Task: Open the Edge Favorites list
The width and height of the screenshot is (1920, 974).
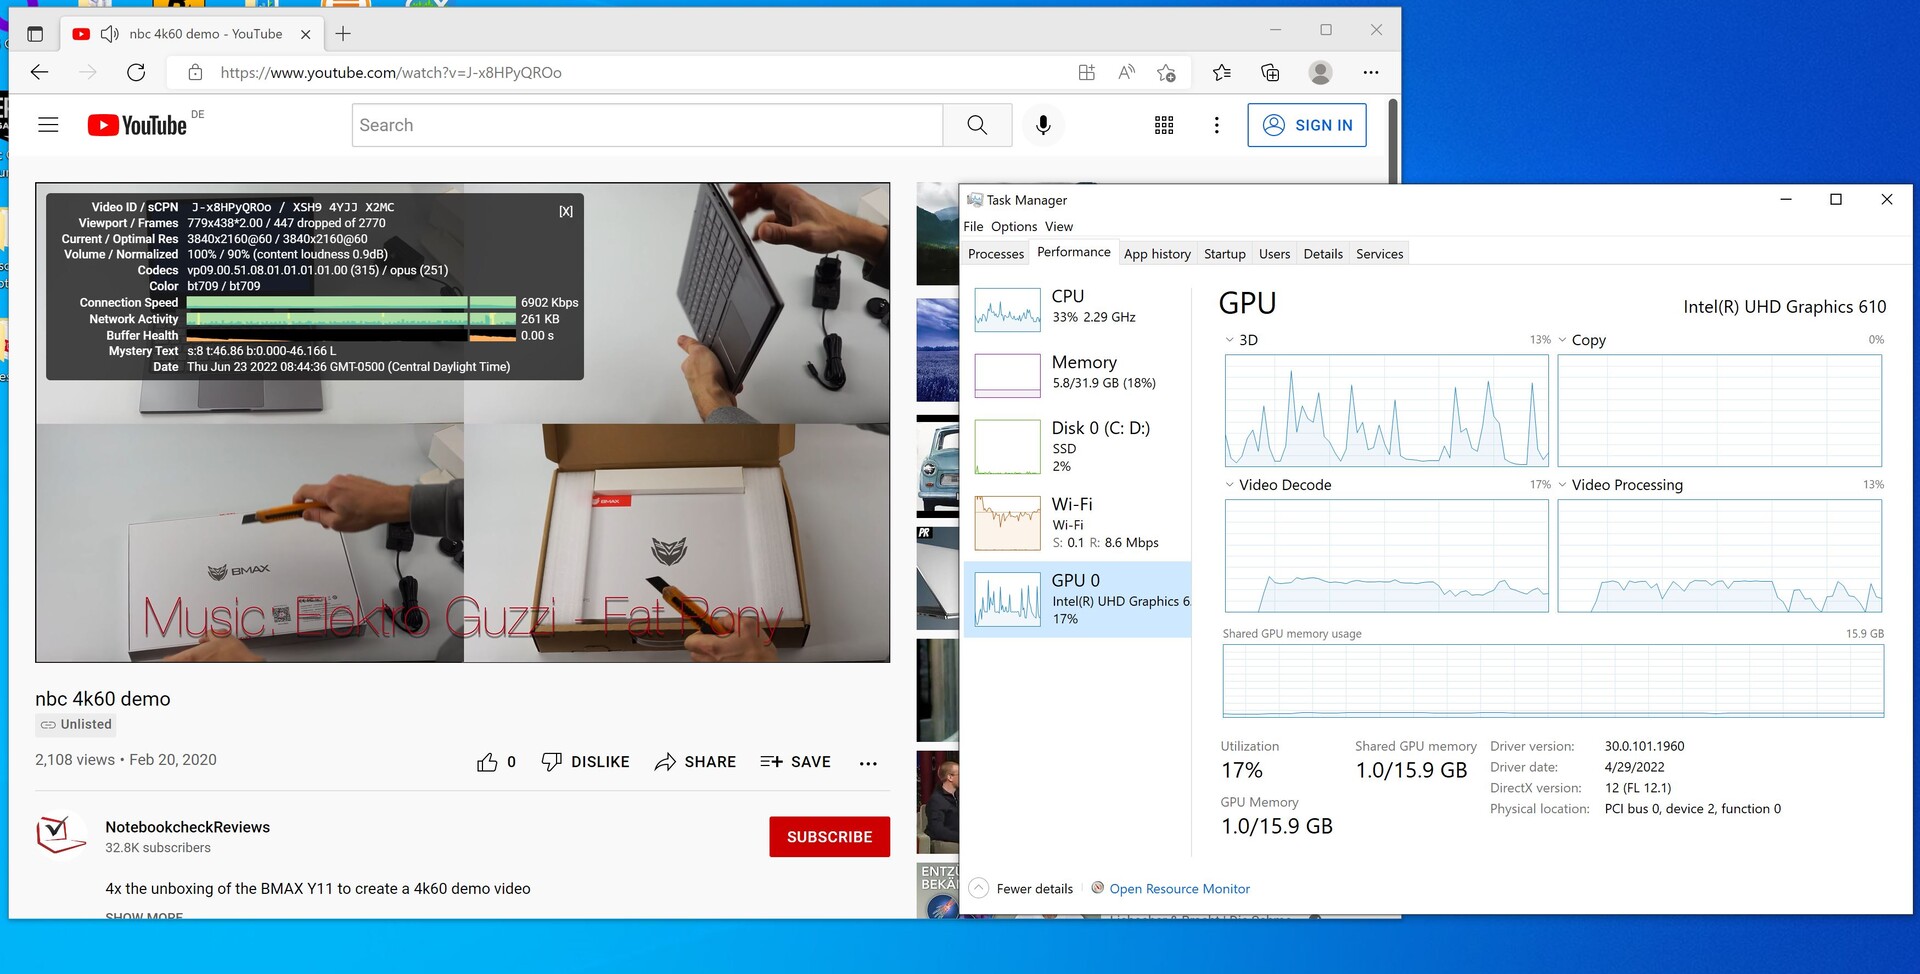Action: (1222, 72)
